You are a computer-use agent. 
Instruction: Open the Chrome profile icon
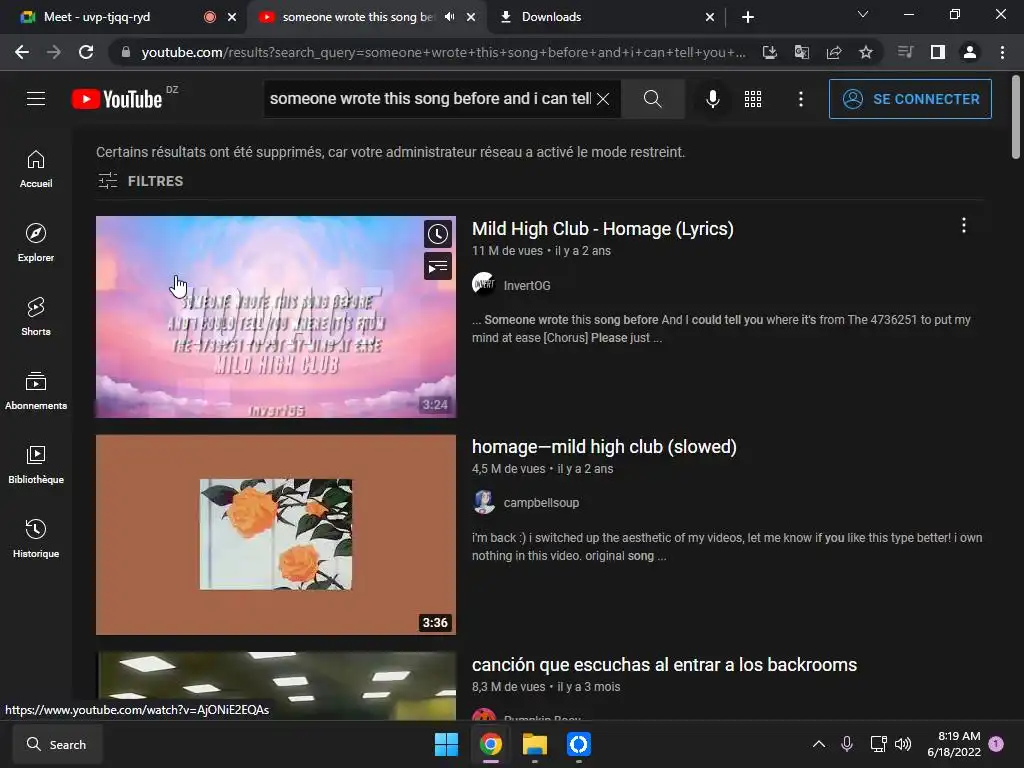point(970,52)
